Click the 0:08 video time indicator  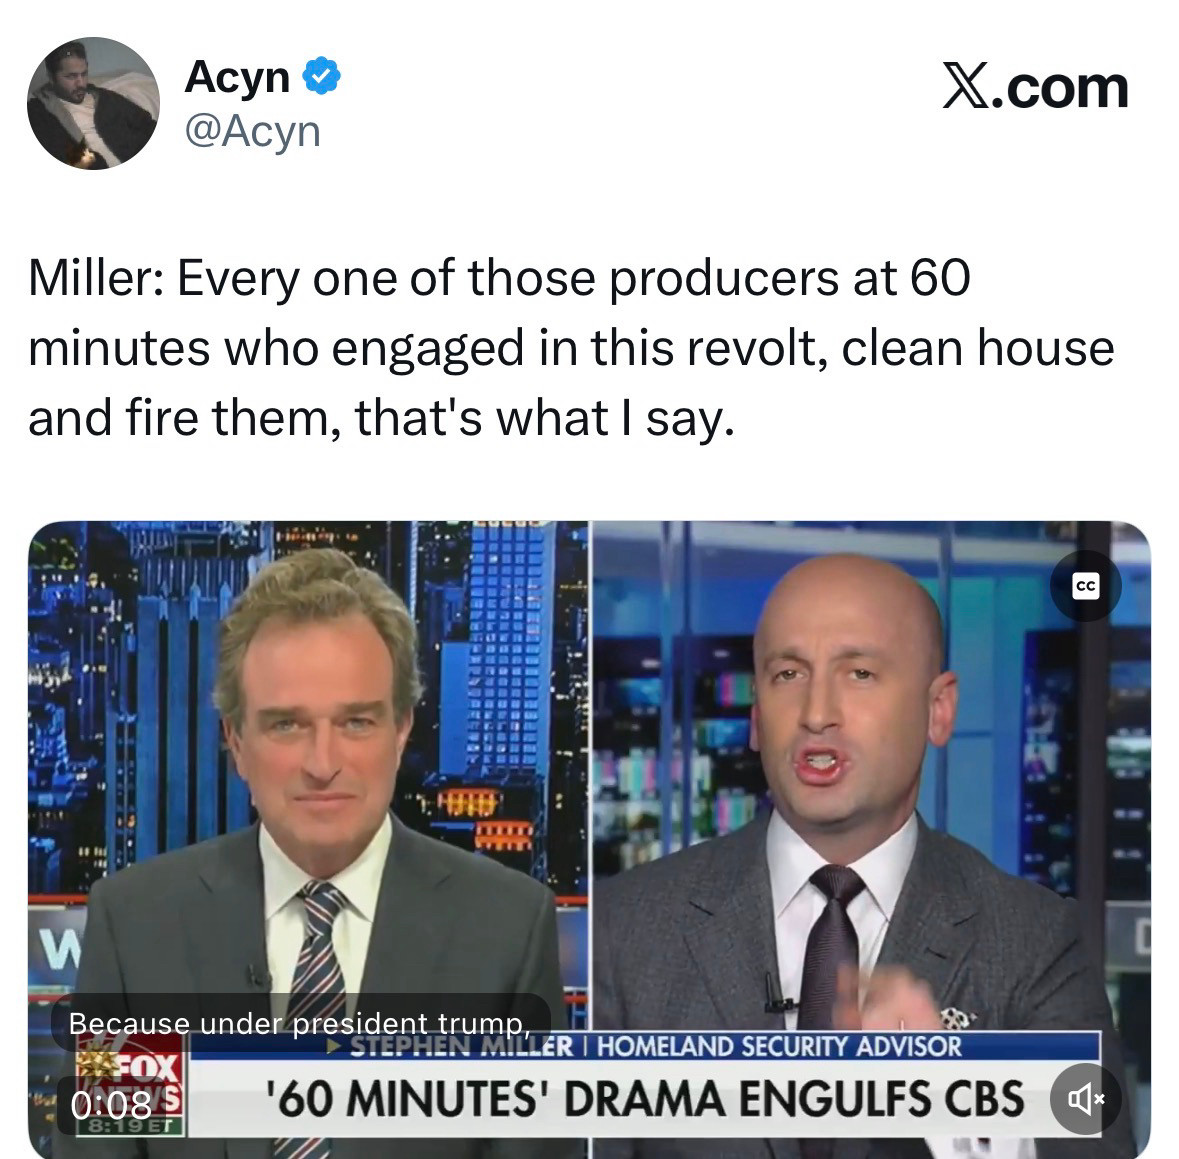pos(111,1104)
